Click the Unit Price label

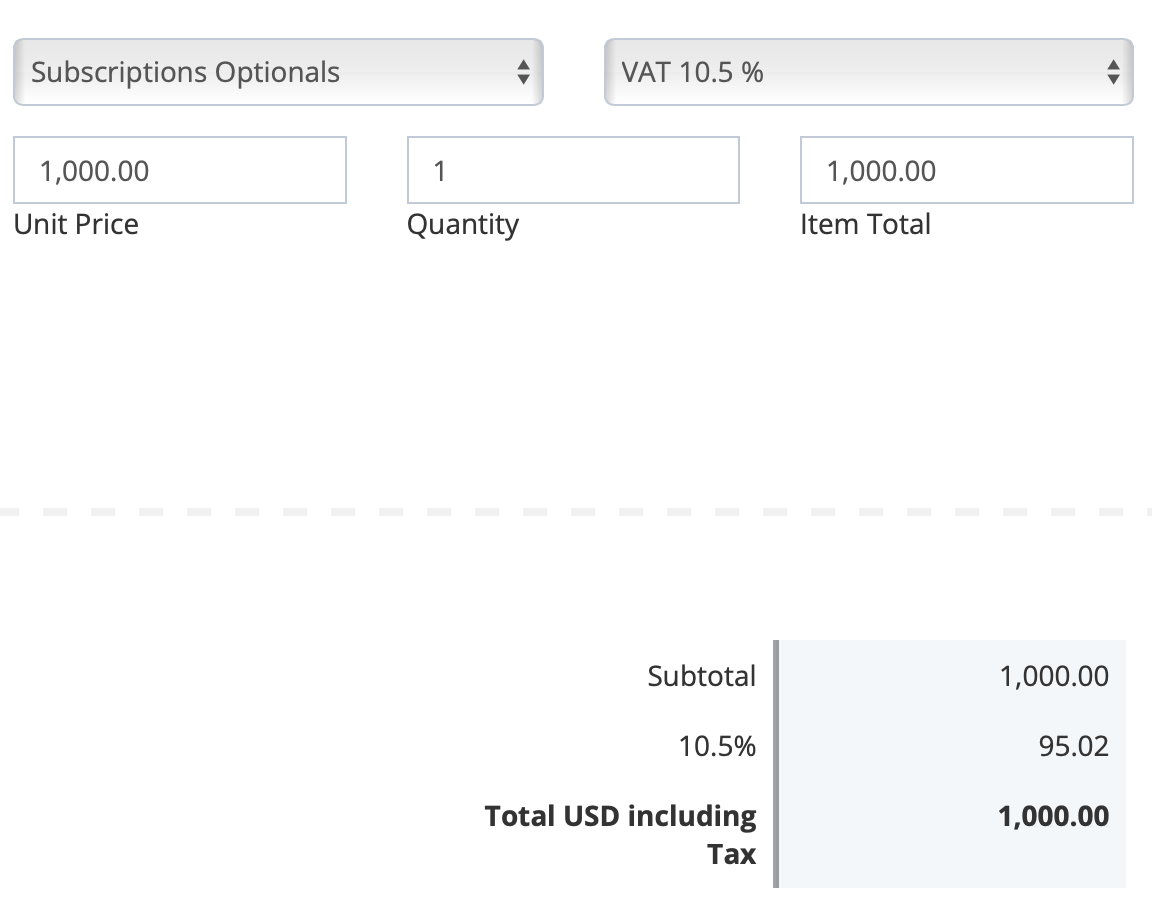pyautogui.click(x=76, y=224)
